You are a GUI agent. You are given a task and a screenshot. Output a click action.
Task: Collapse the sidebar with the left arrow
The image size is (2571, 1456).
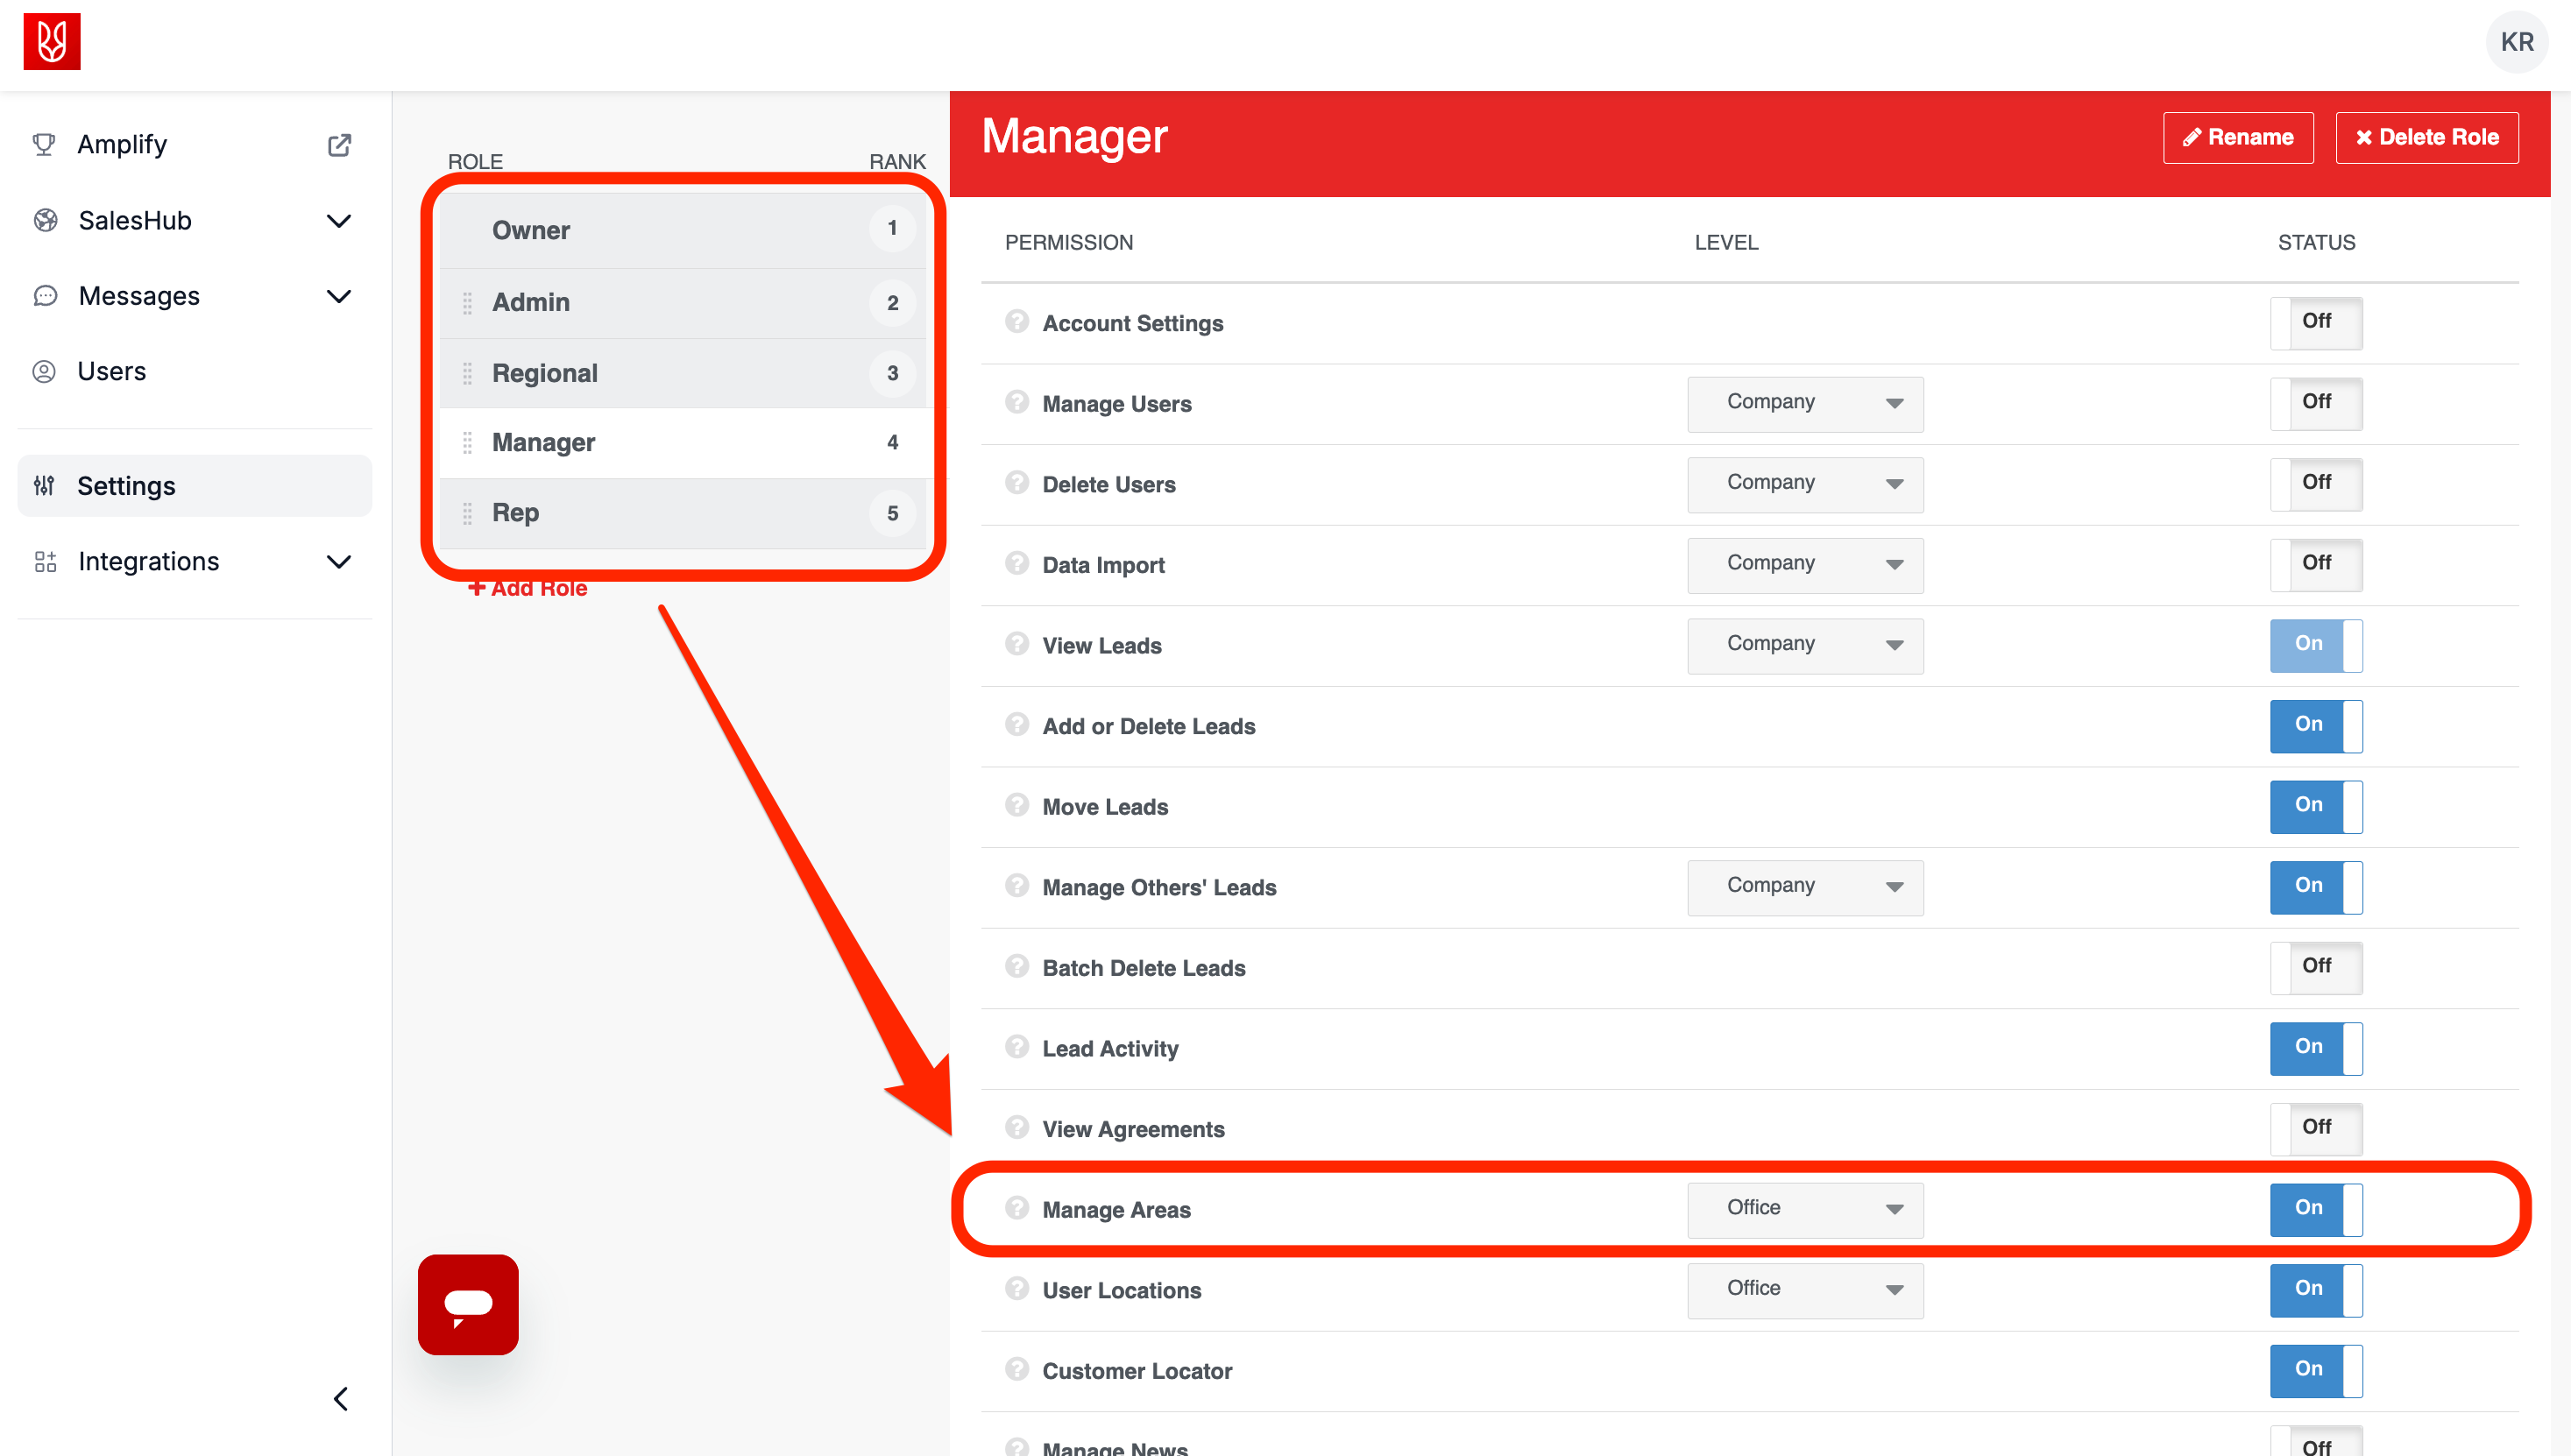[341, 1398]
